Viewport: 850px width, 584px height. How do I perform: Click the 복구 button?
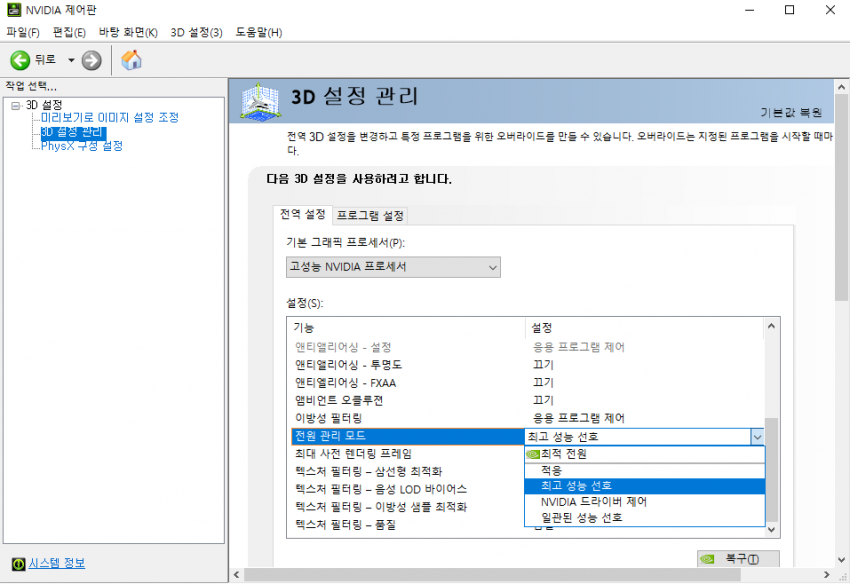point(738,559)
